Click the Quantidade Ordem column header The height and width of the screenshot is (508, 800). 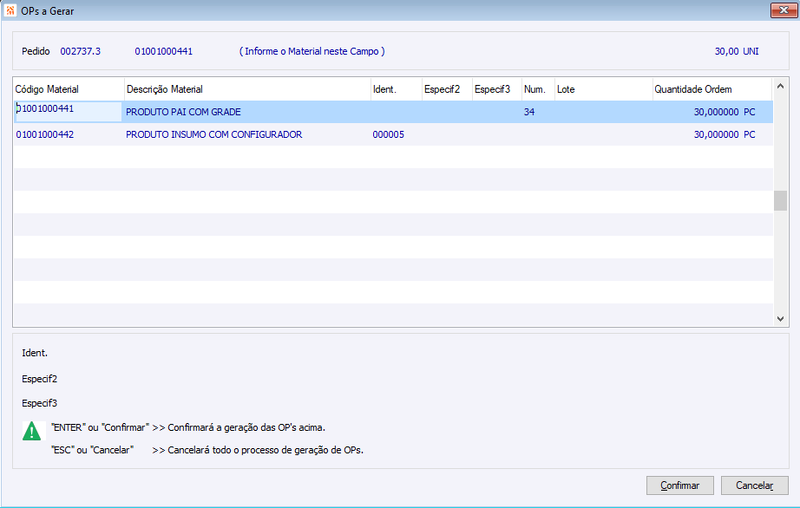pos(712,89)
